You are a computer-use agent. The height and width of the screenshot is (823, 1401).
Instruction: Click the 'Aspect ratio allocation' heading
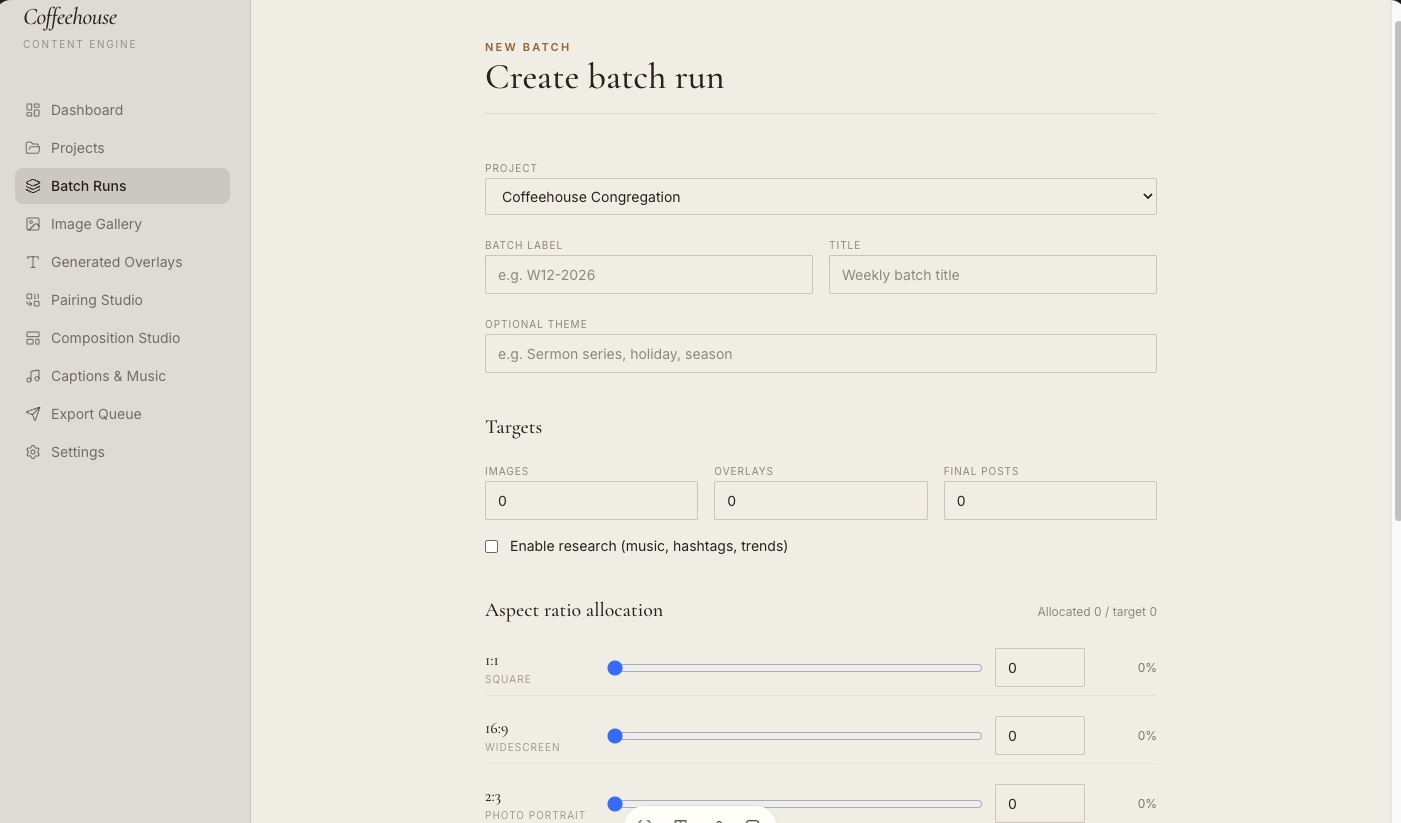(574, 610)
